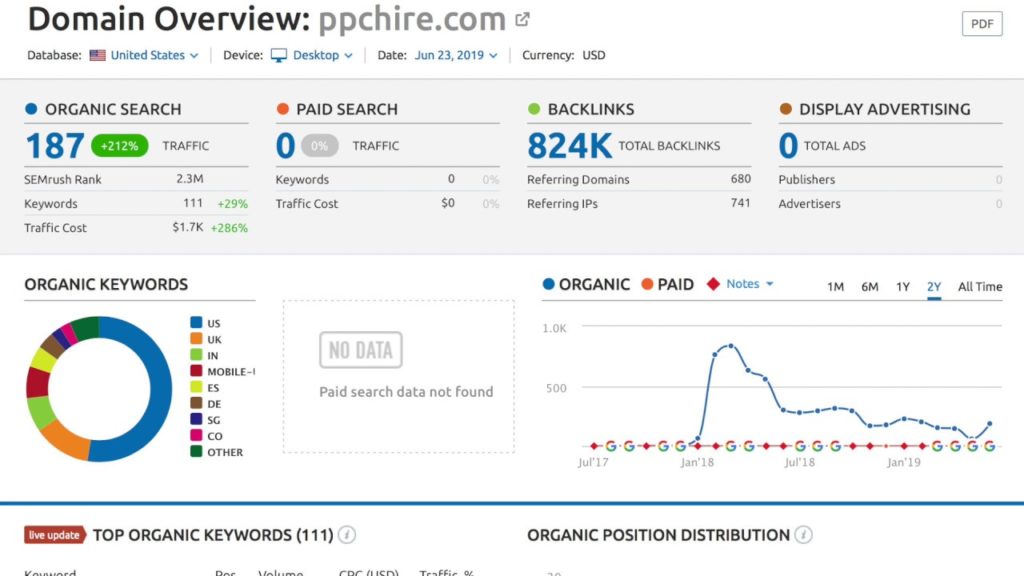Open United States database dropdown
This screenshot has width=1024, height=576.
[153, 56]
